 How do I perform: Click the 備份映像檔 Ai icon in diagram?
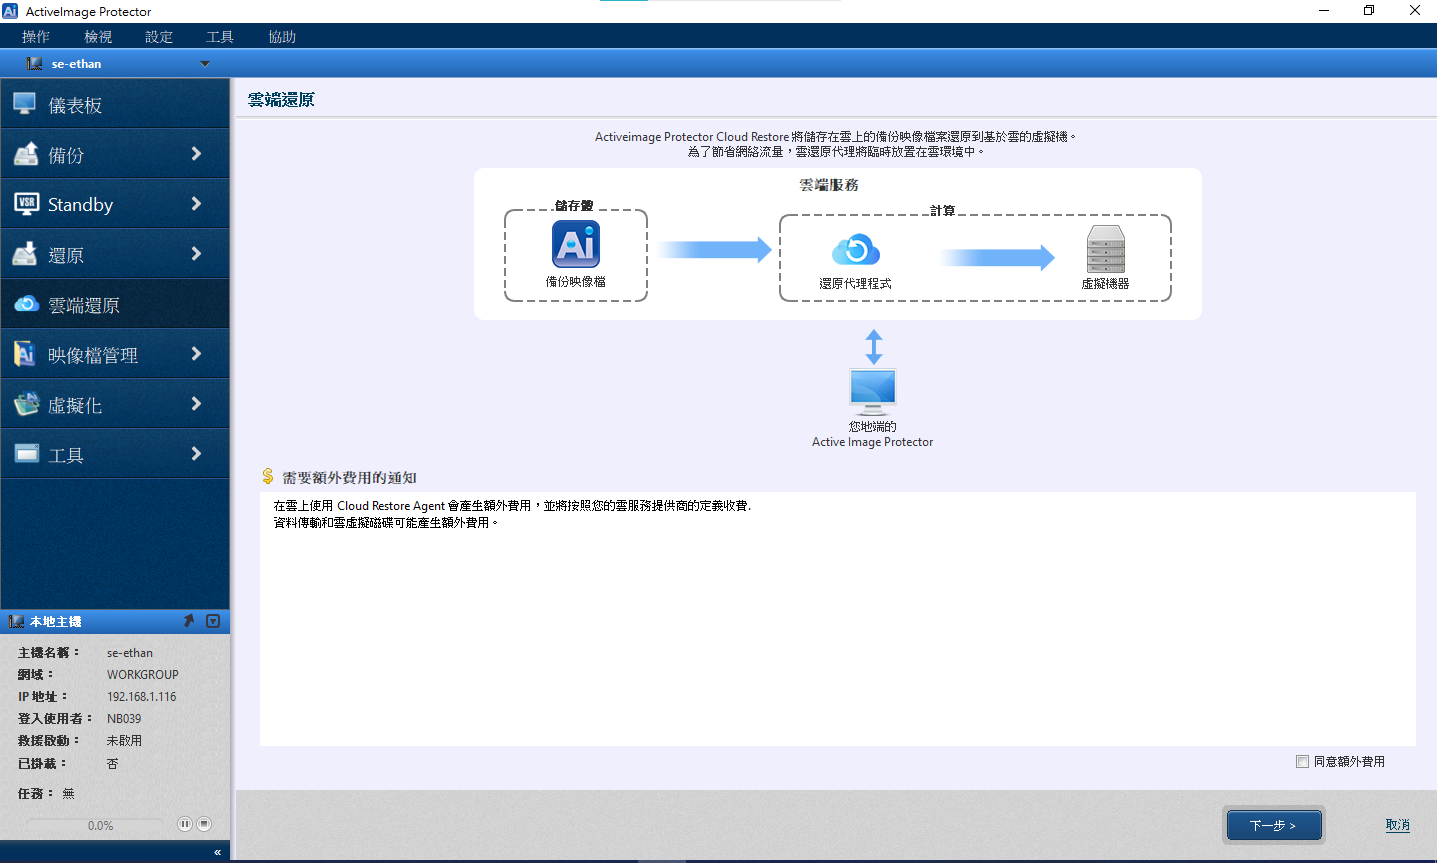(x=576, y=244)
